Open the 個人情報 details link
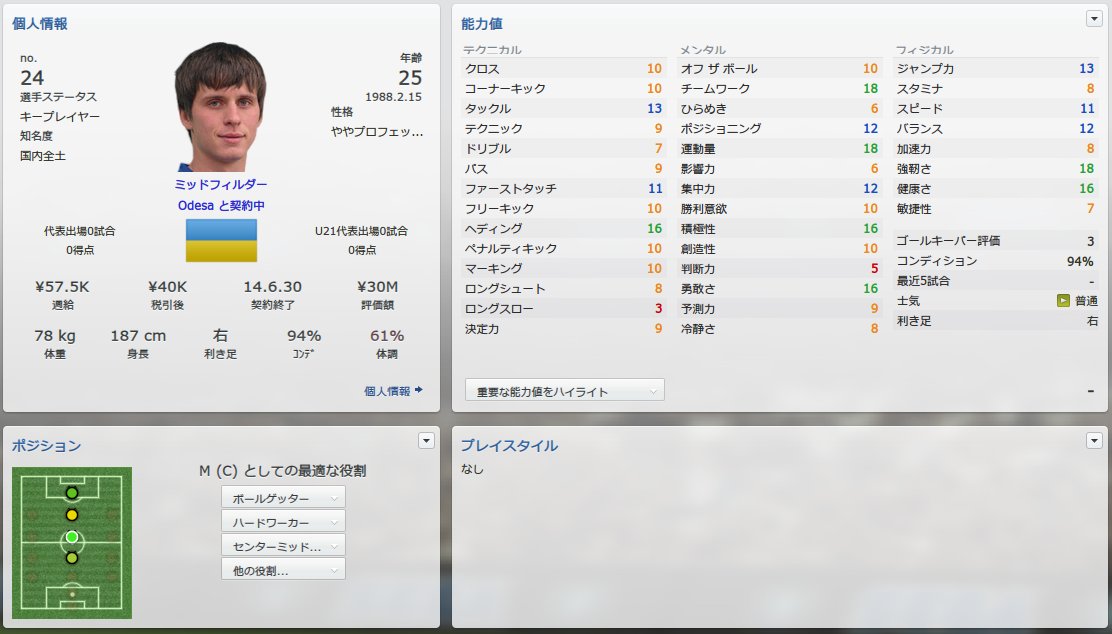Viewport: 1112px width, 634px height. pyautogui.click(x=387, y=391)
